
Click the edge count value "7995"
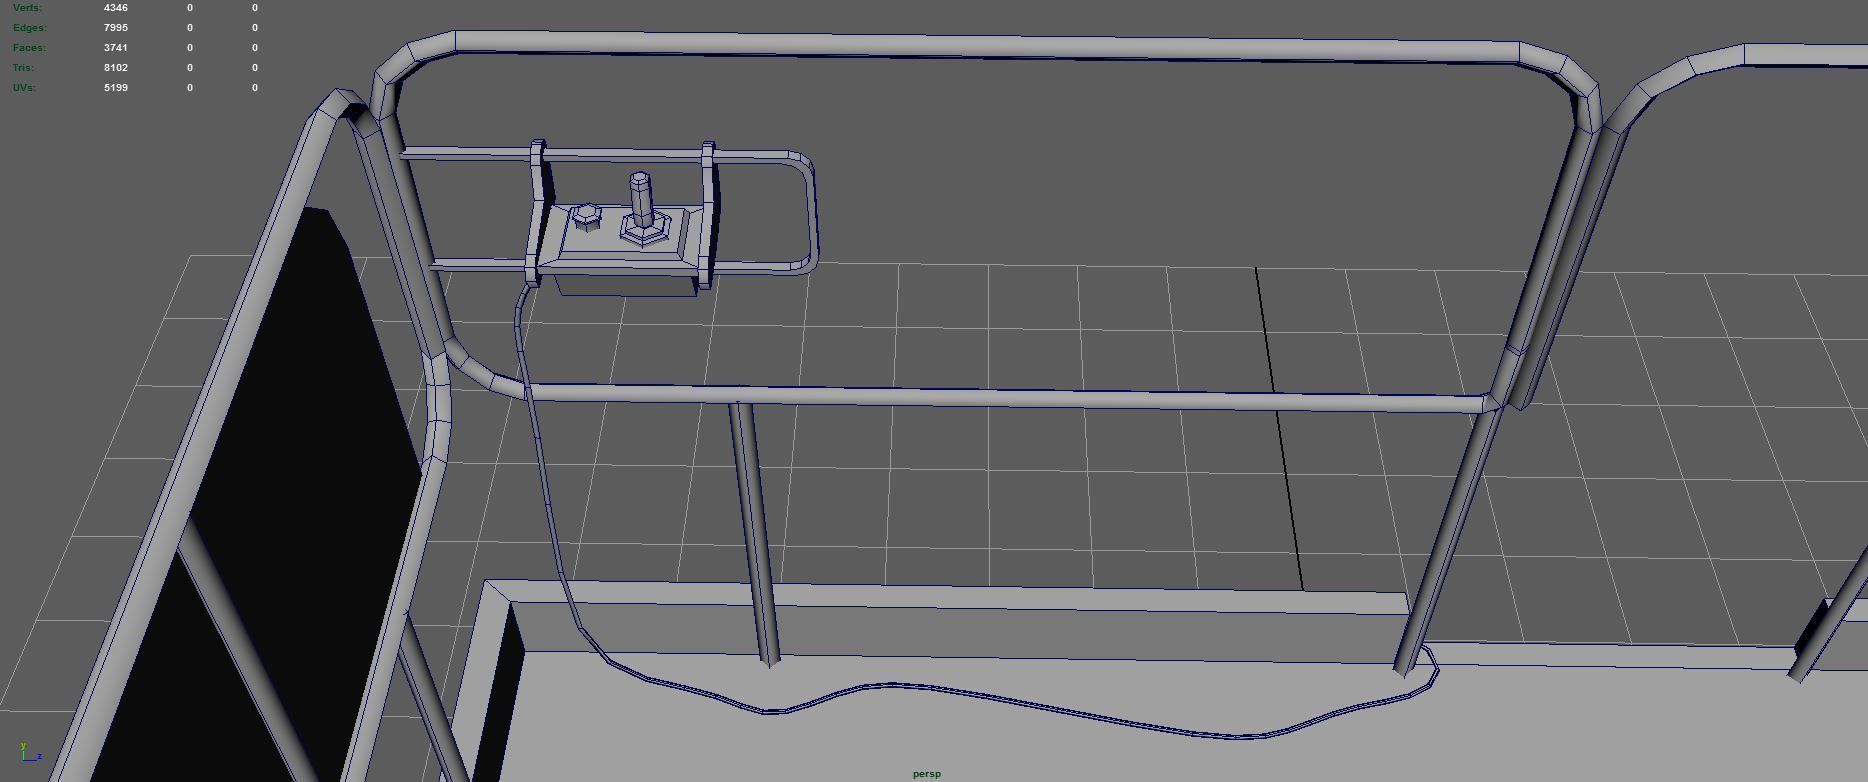pos(115,28)
